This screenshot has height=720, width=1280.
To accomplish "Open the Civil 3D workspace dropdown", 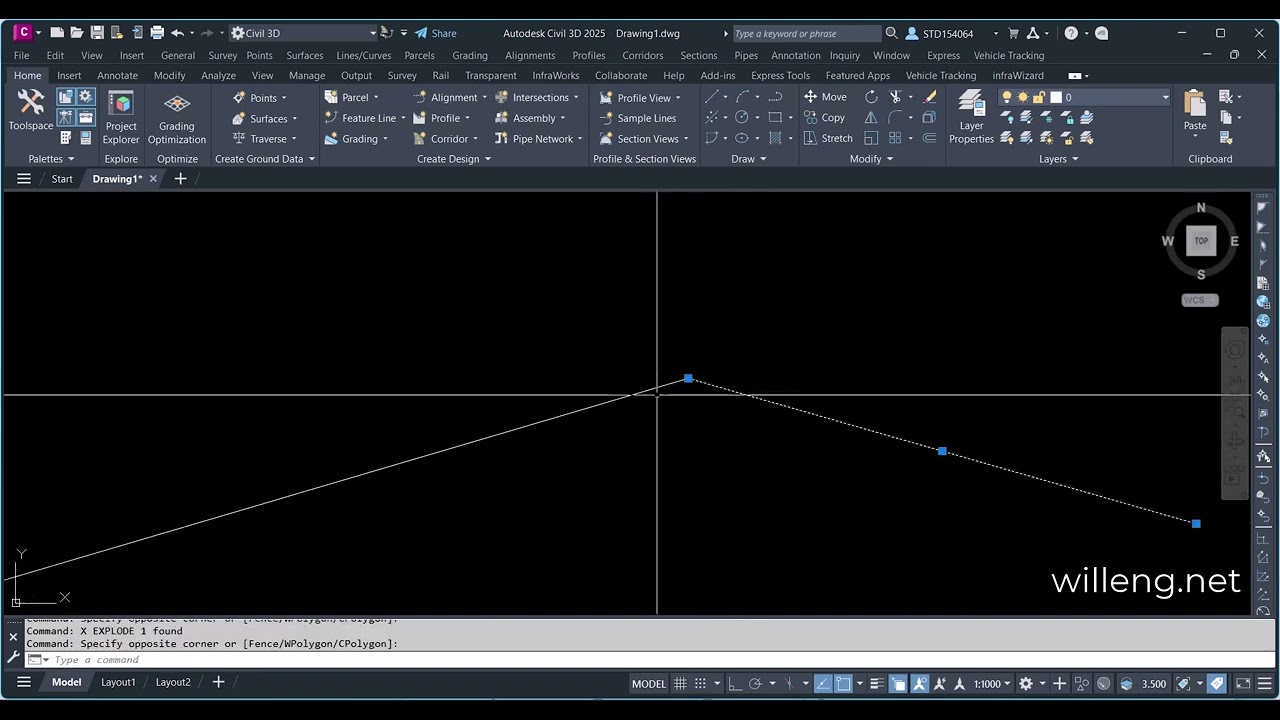I will point(304,33).
